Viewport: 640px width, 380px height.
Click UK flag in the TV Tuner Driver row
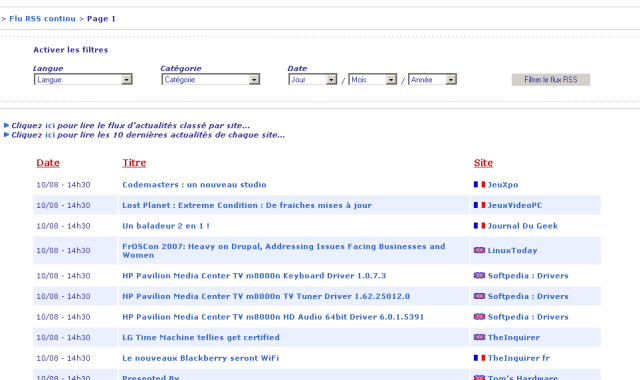[479, 296]
